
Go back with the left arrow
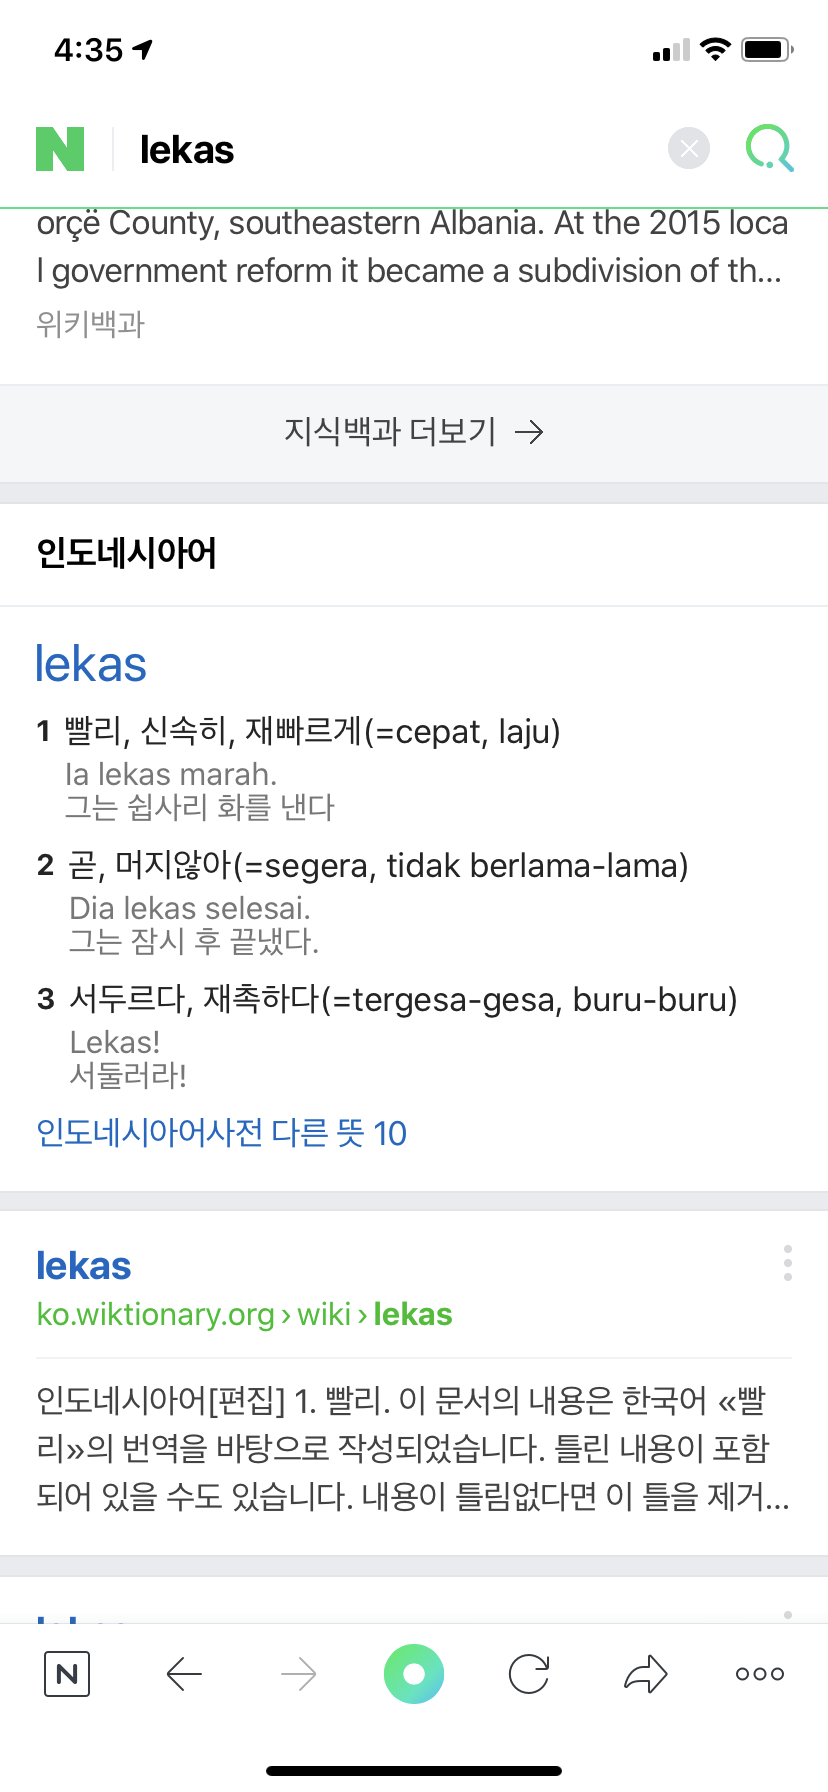pos(184,1674)
